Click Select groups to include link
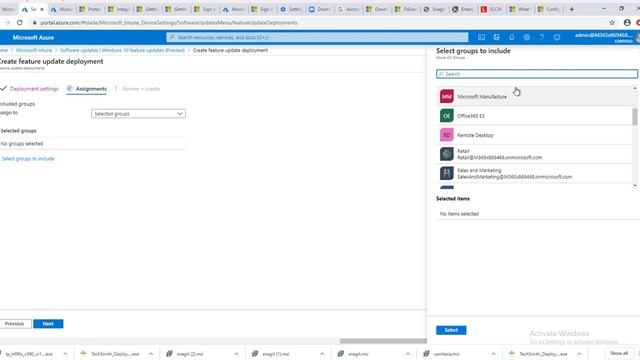This screenshot has height=360, width=640. click(28, 158)
